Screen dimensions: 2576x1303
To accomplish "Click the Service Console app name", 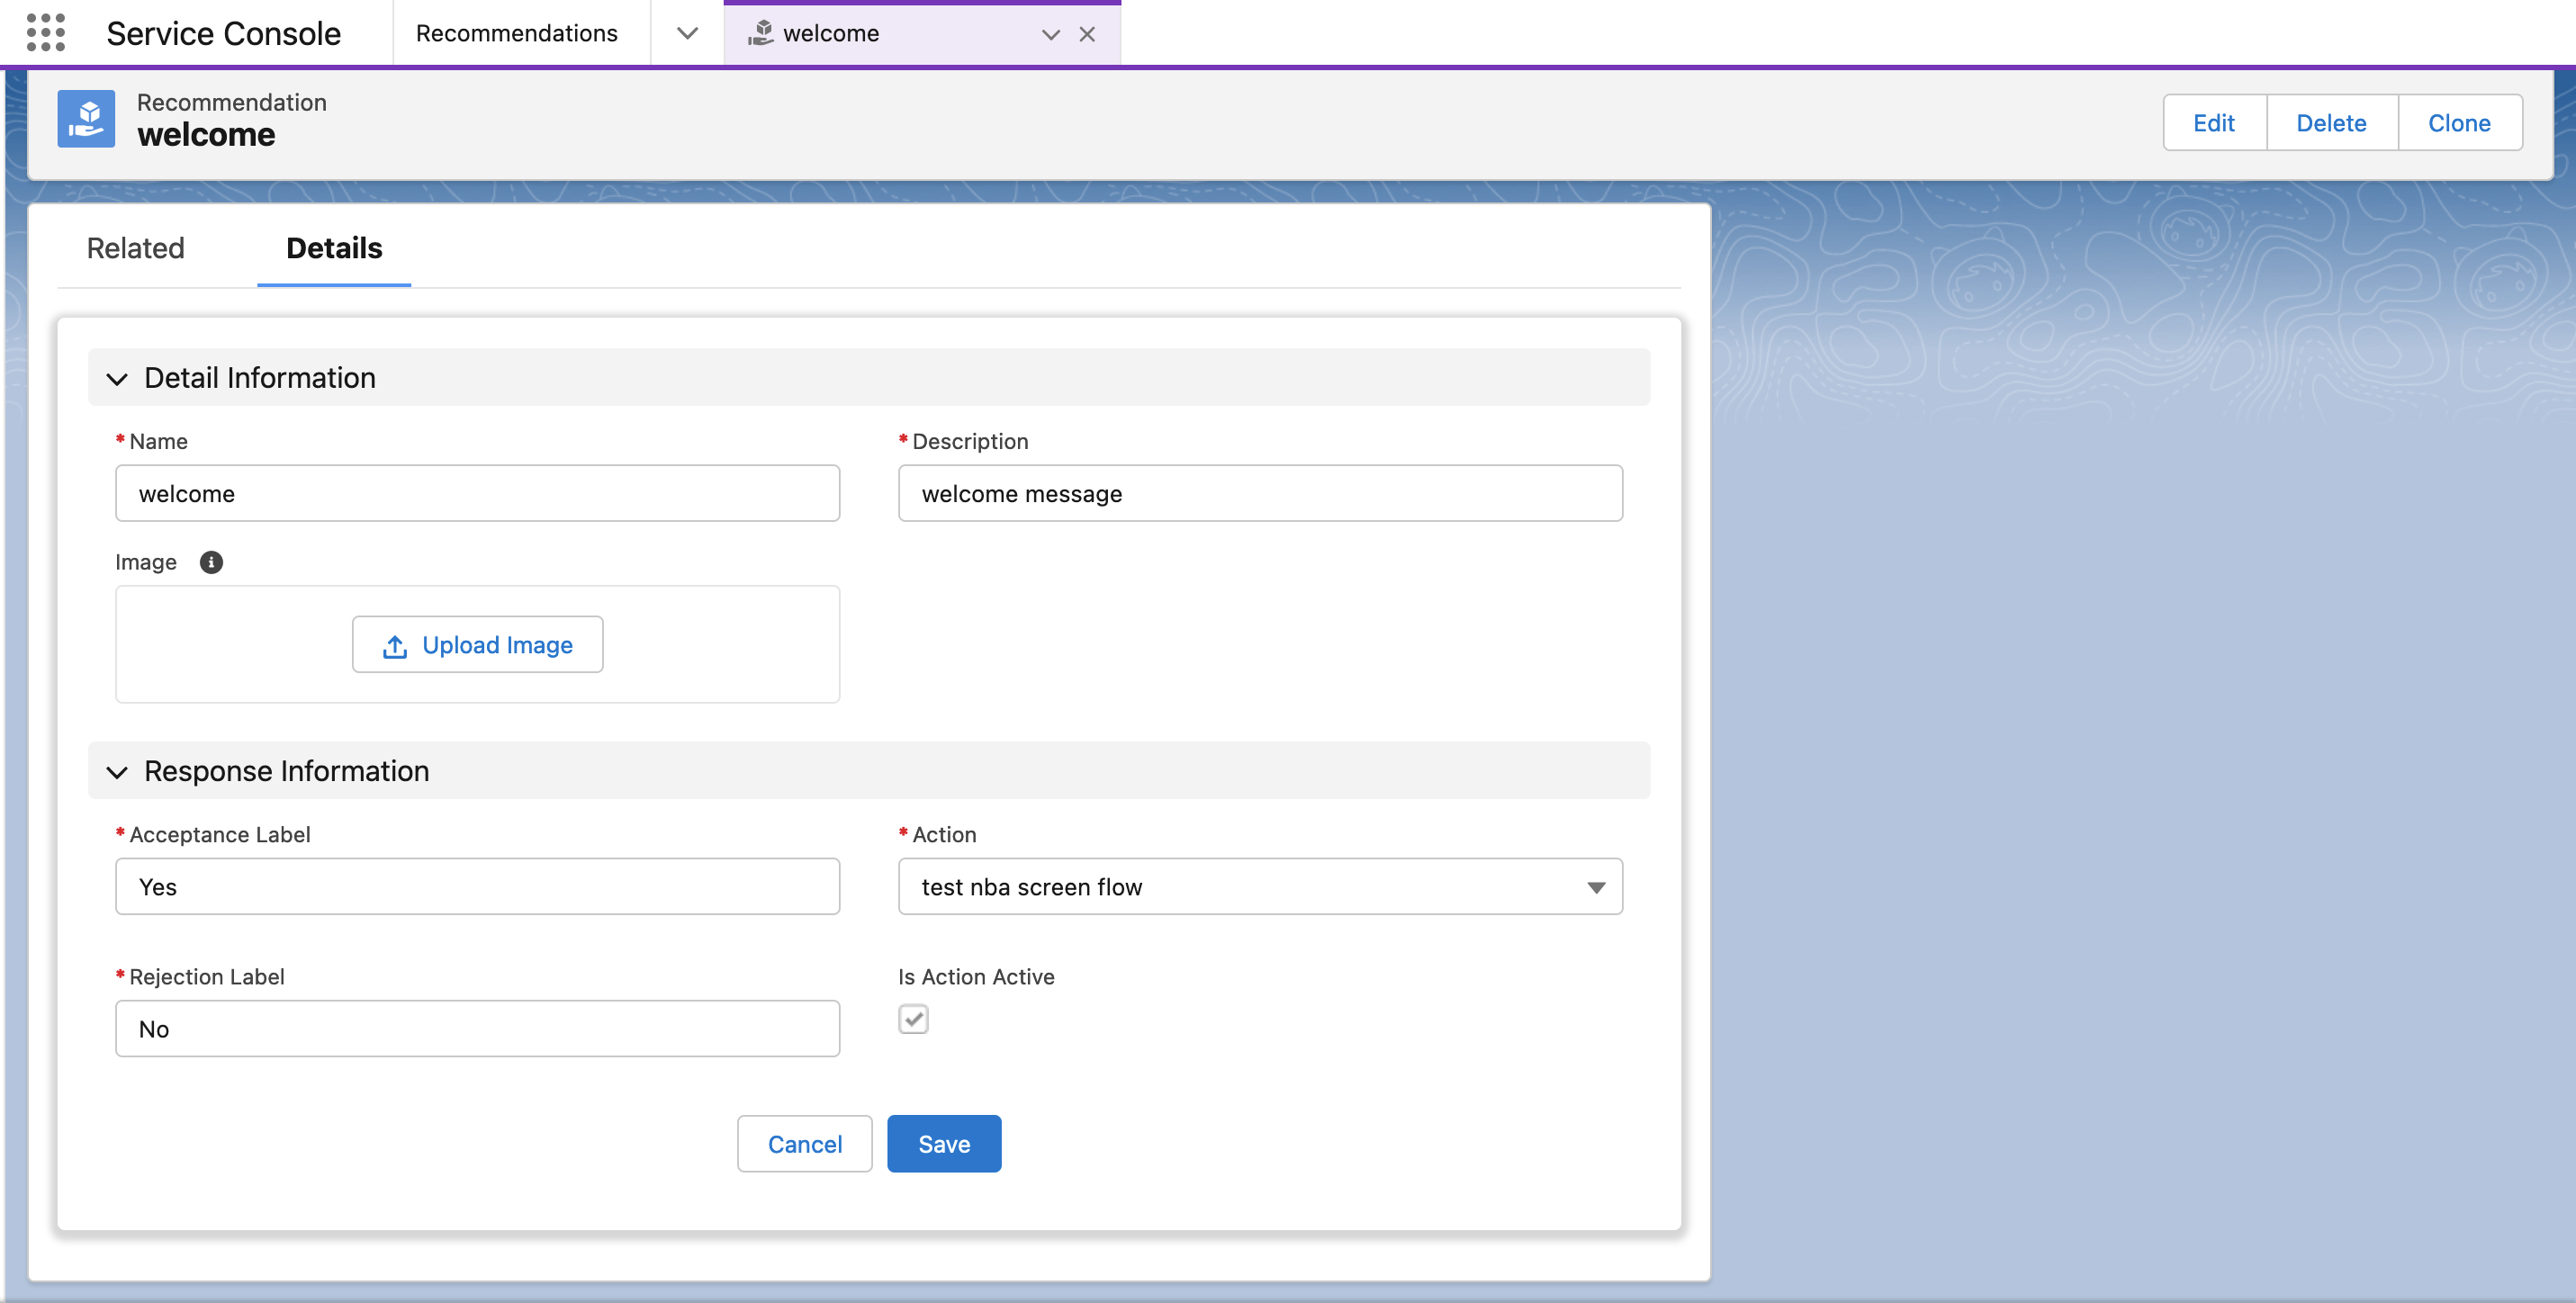I will pos(224,33).
